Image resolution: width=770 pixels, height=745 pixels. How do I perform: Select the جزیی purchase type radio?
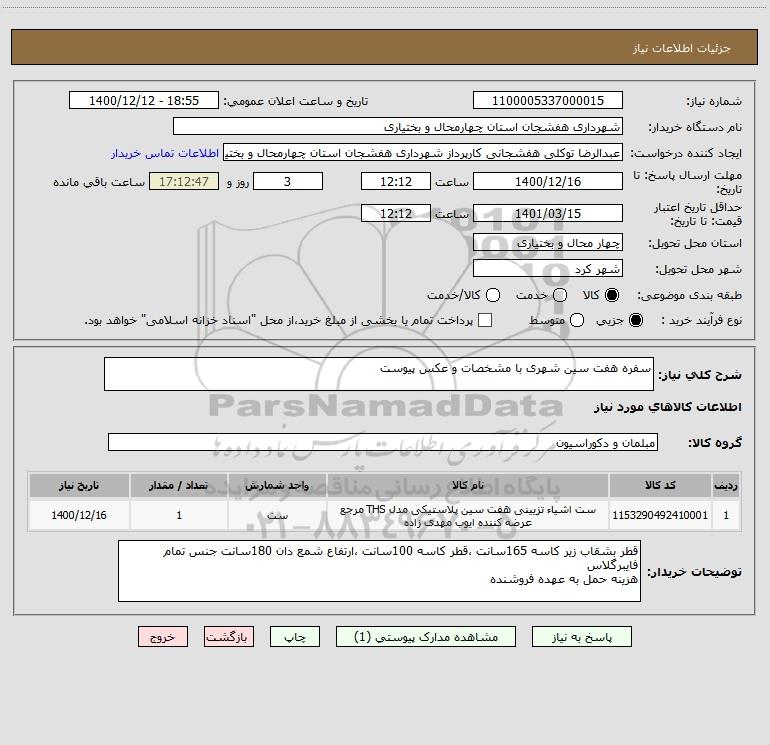(635, 320)
